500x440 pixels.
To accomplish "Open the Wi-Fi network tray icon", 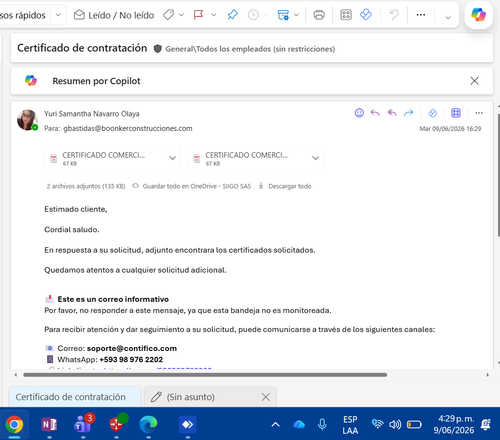I will (378, 424).
